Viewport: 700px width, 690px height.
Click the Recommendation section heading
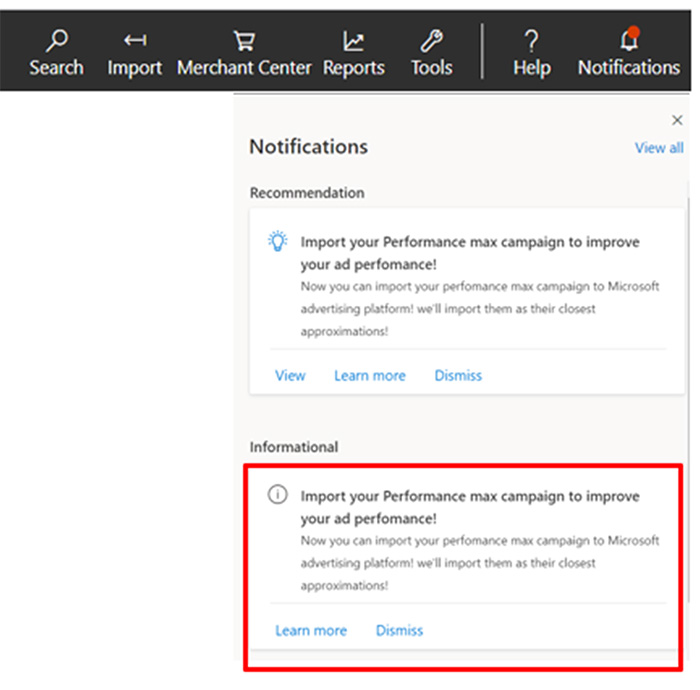pos(307,193)
